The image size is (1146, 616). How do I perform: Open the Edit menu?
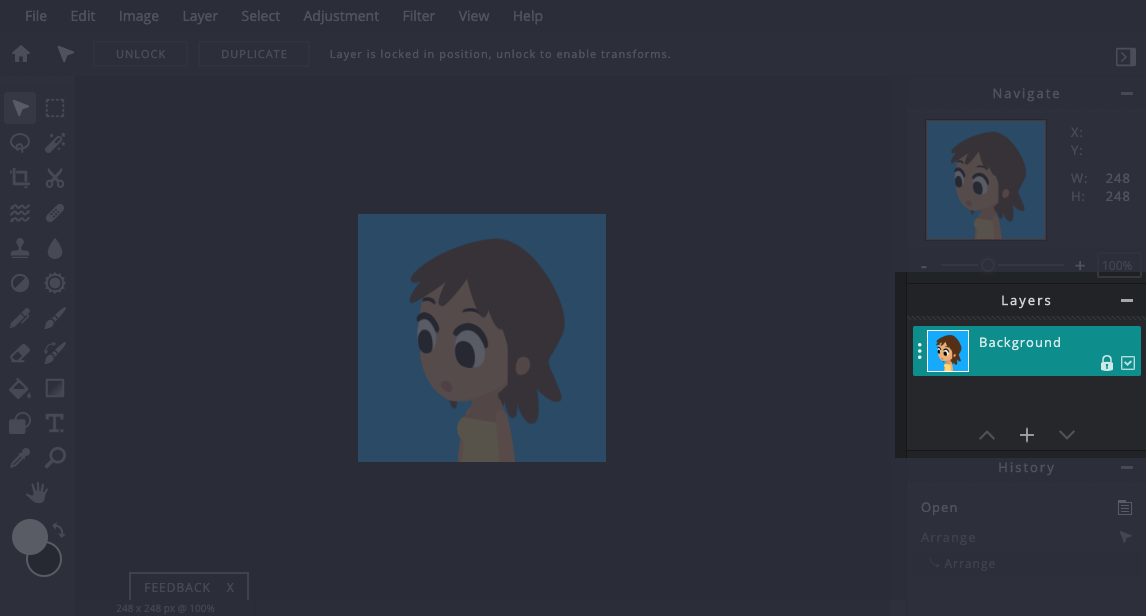coord(83,16)
